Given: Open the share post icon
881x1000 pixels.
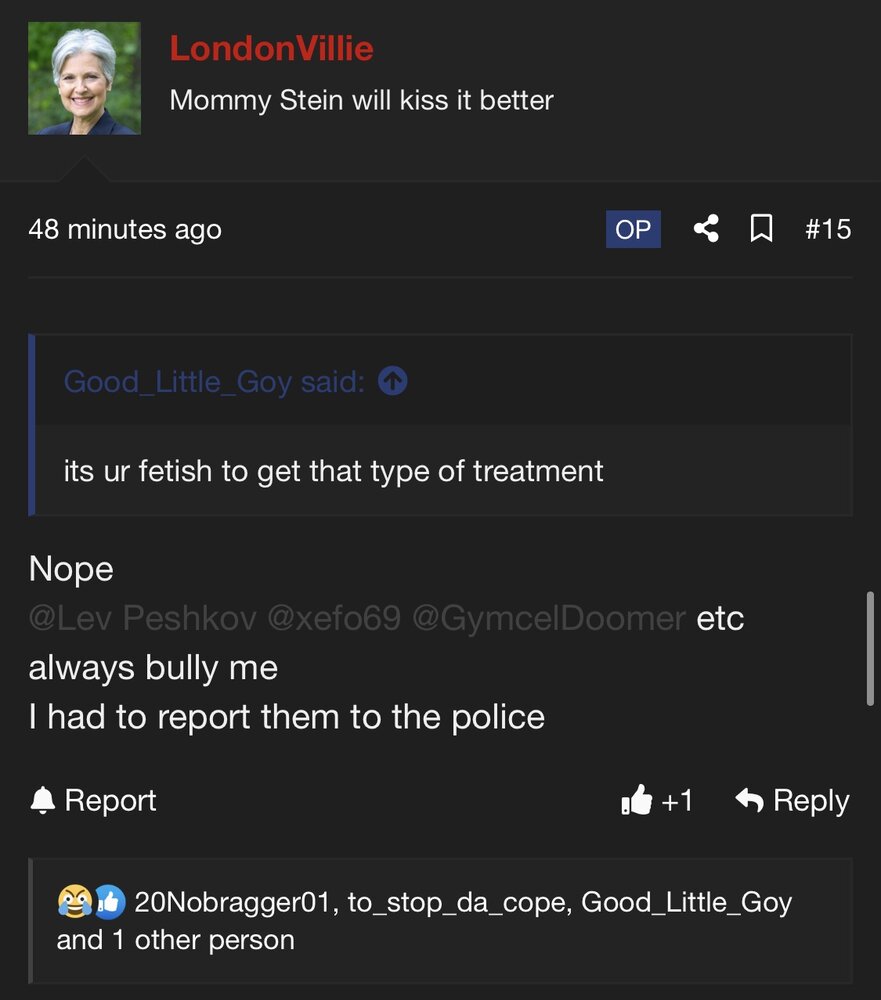Looking at the screenshot, I should pos(706,228).
